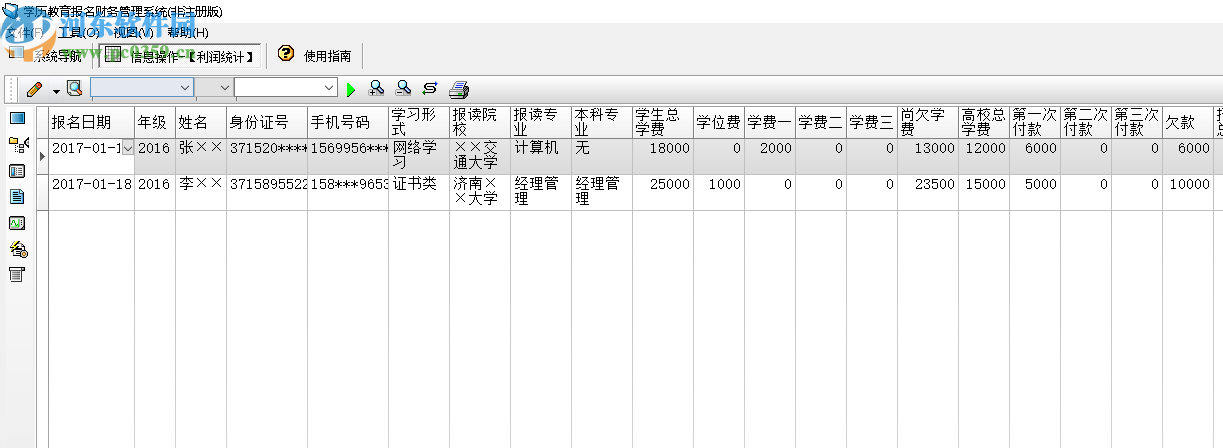Click the pencil edit icon in toolbar
This screenshot has height=448, width=1223.
(35, 89)
